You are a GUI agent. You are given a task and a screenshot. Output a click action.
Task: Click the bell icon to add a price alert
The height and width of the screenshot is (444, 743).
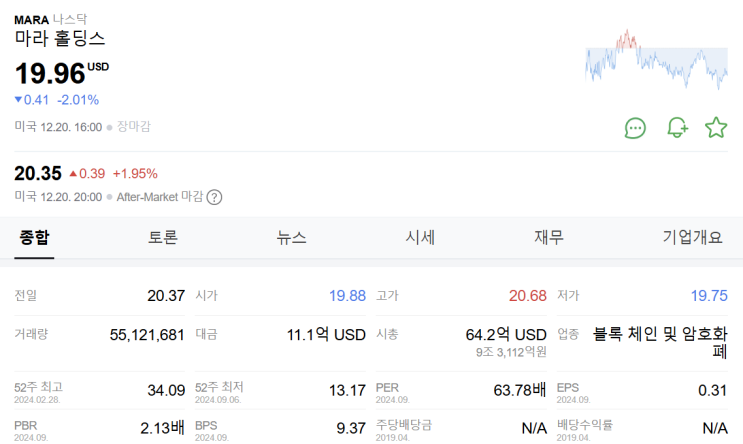[x=677, y=128]
